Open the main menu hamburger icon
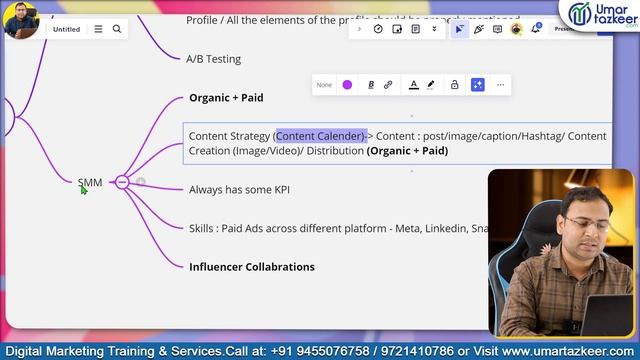 pyautogui.click(x=98, y=29)
